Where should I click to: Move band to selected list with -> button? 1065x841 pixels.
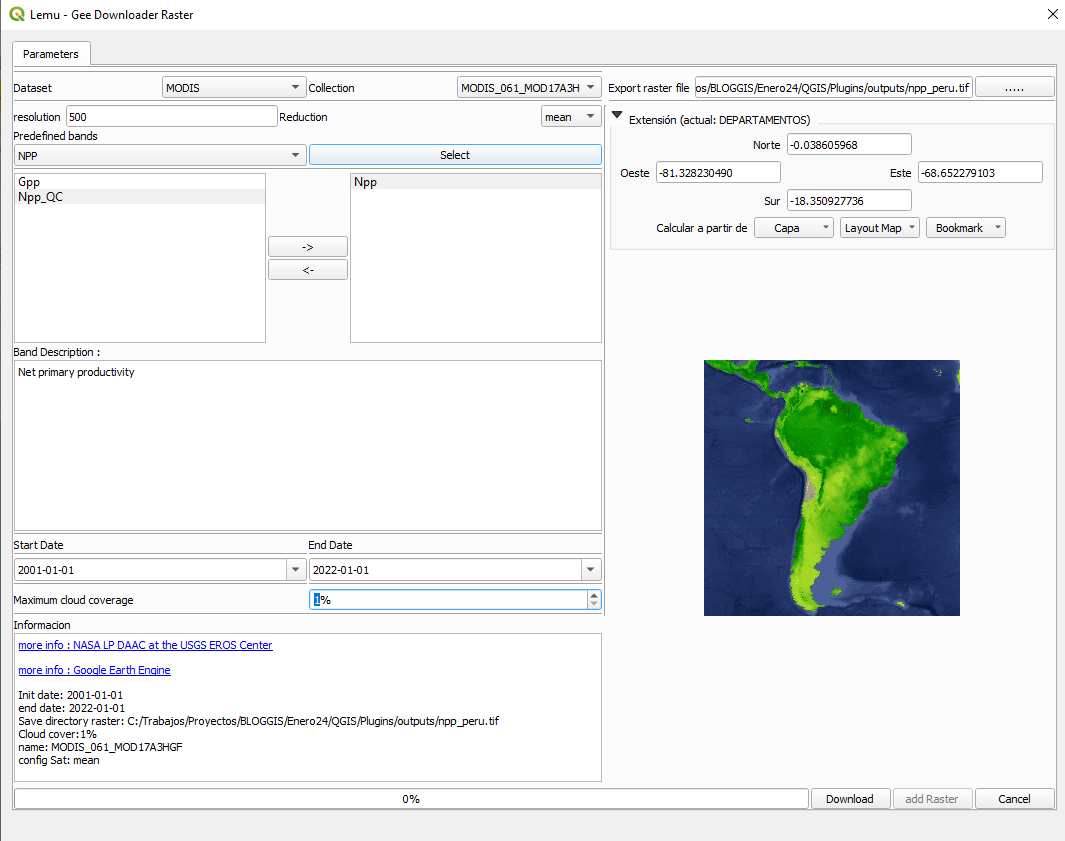308,247
